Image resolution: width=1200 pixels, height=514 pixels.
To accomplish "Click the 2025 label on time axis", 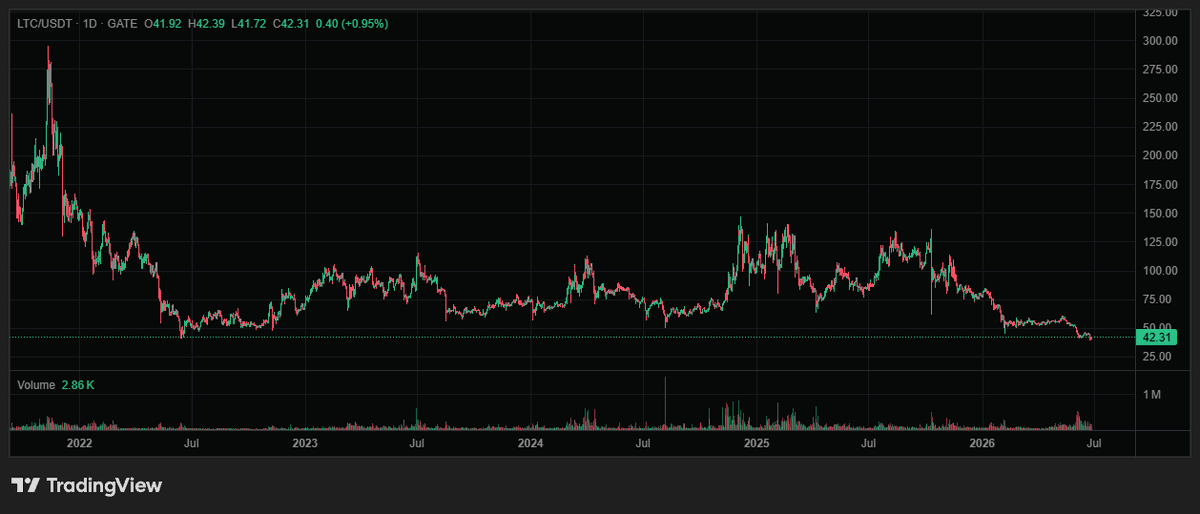I will click(757, 443).
